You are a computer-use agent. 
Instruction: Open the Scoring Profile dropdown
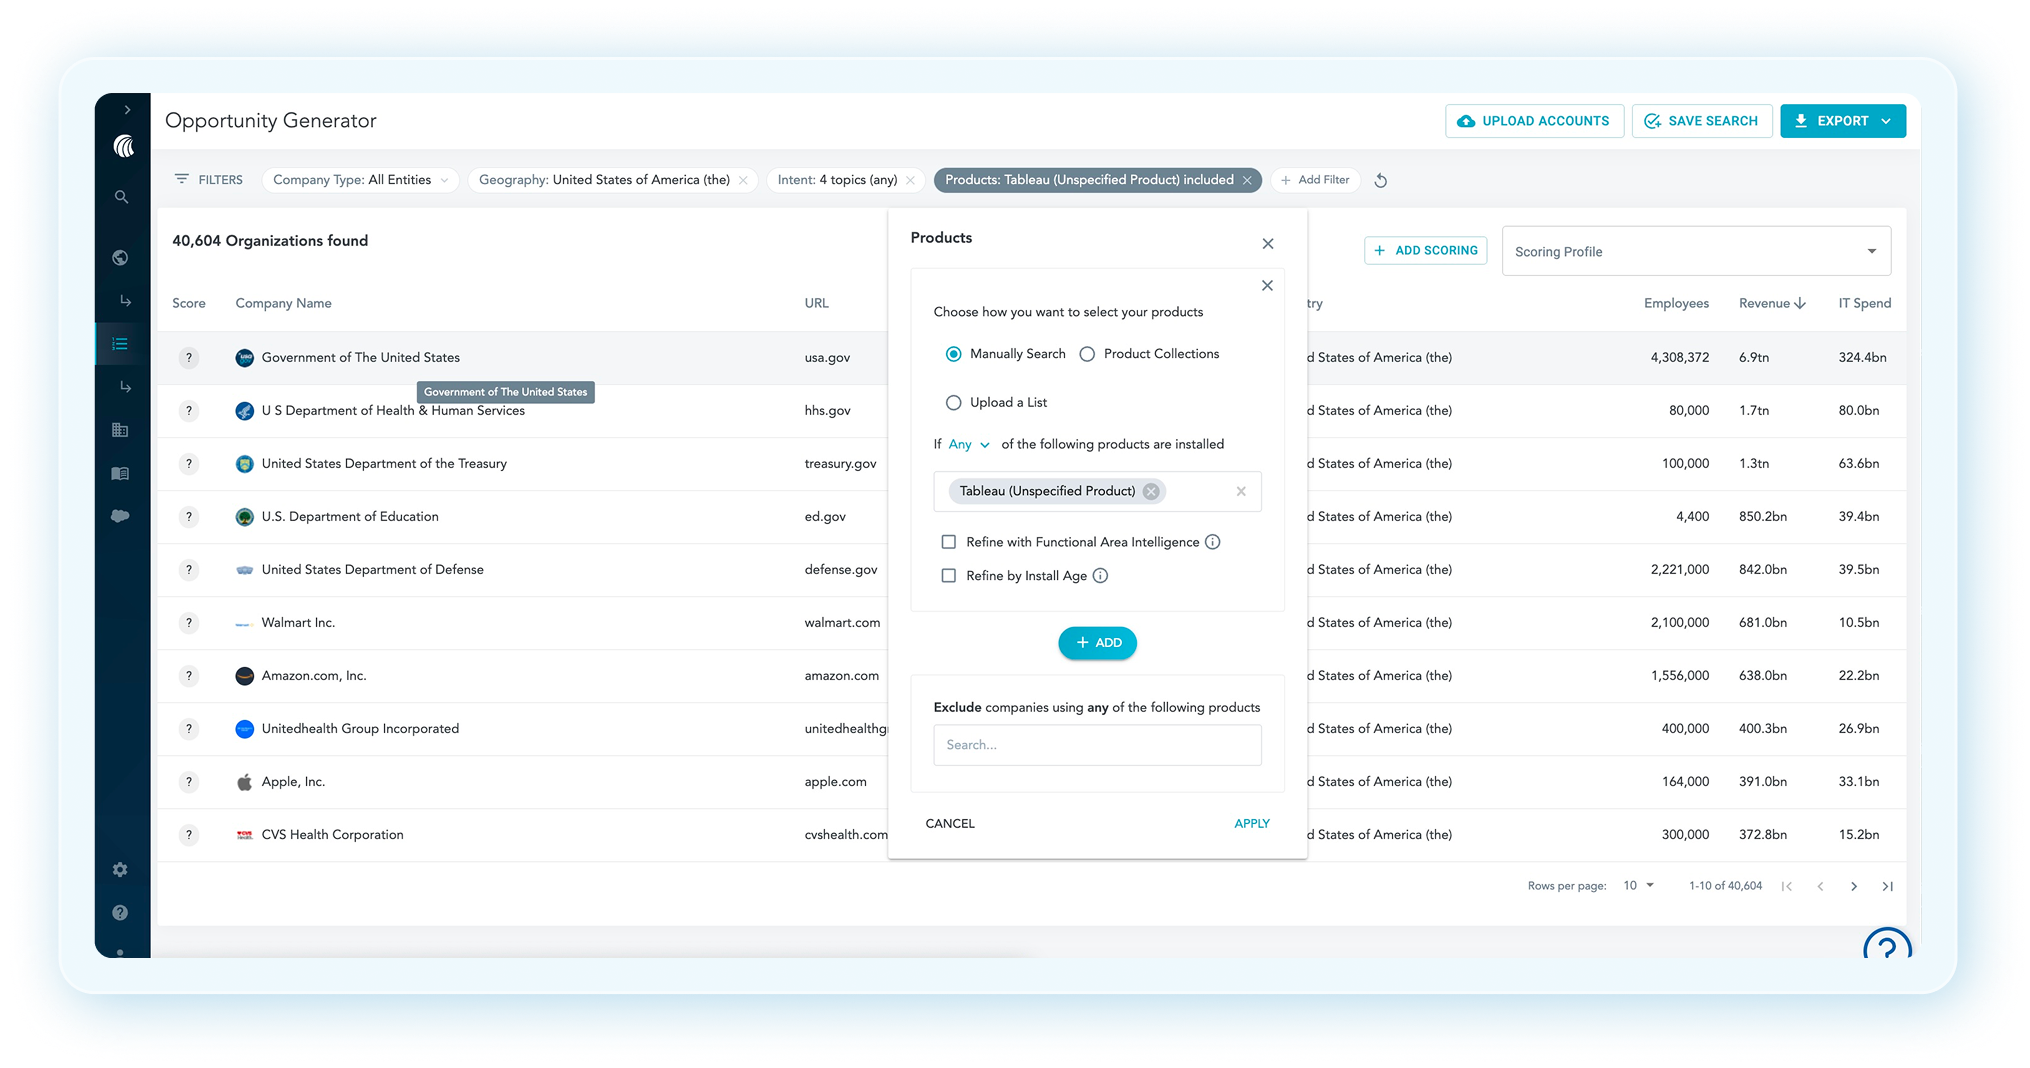(1696, 252)
